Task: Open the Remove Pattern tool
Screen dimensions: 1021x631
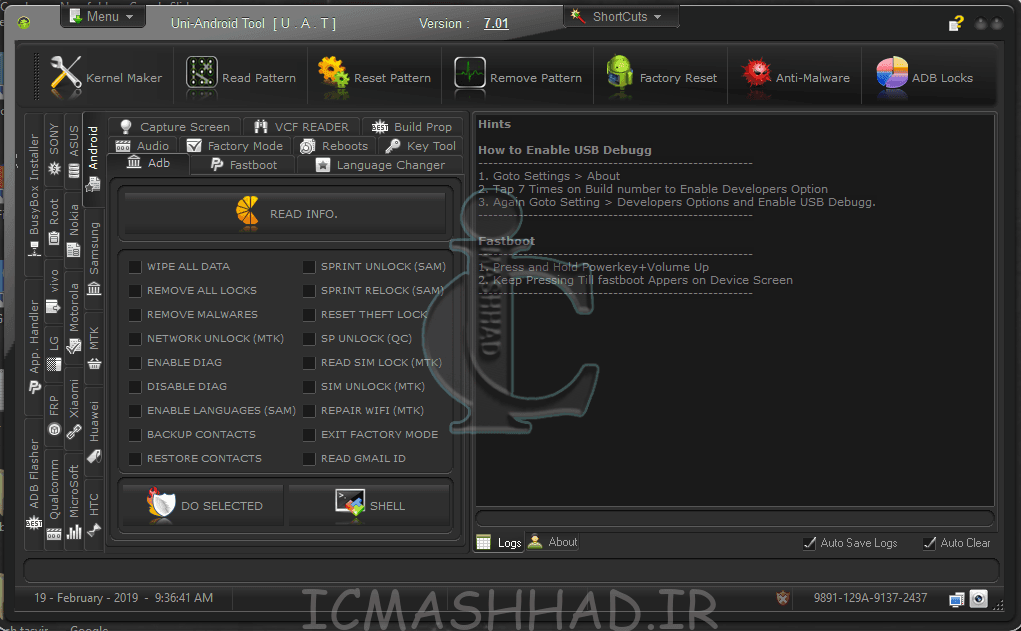Action: pos(518,77)
